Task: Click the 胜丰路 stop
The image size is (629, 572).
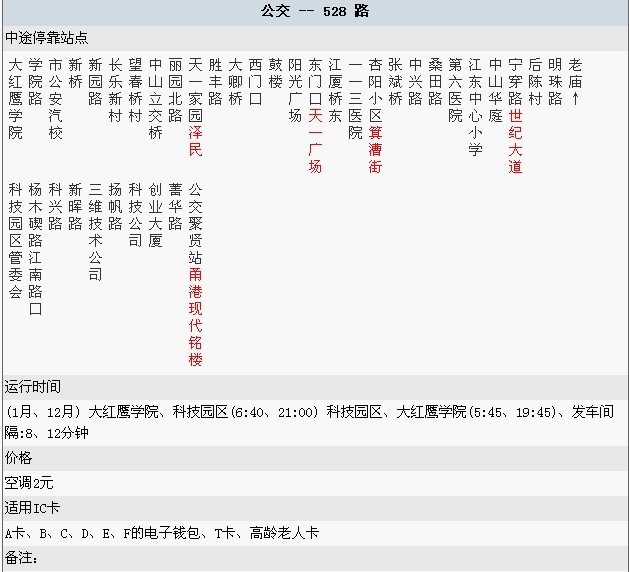Action: click(216, 82)
